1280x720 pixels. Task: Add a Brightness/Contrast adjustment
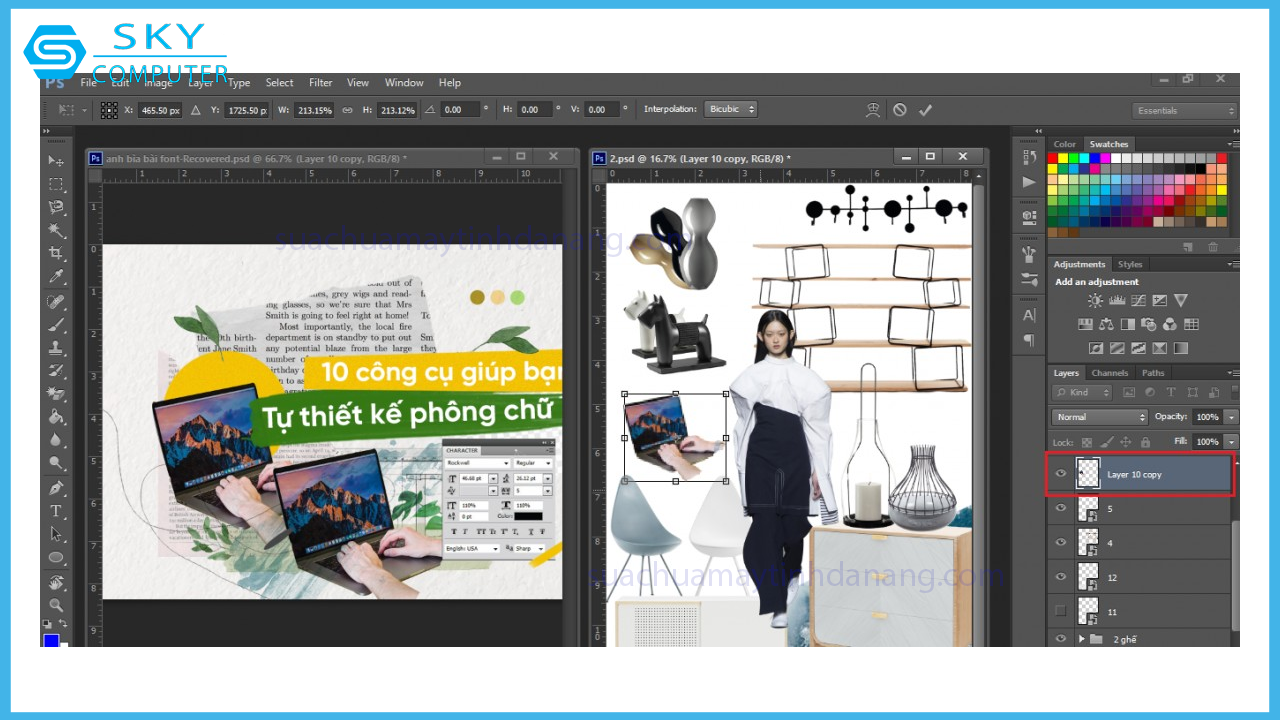[1095, 301]
